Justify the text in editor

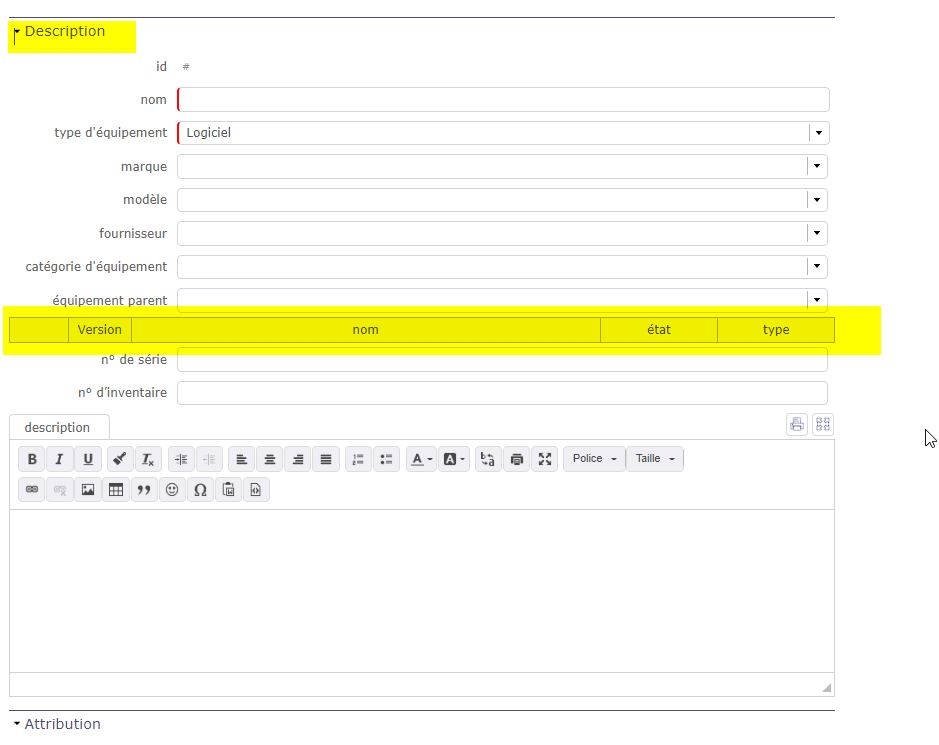point(326,459)
